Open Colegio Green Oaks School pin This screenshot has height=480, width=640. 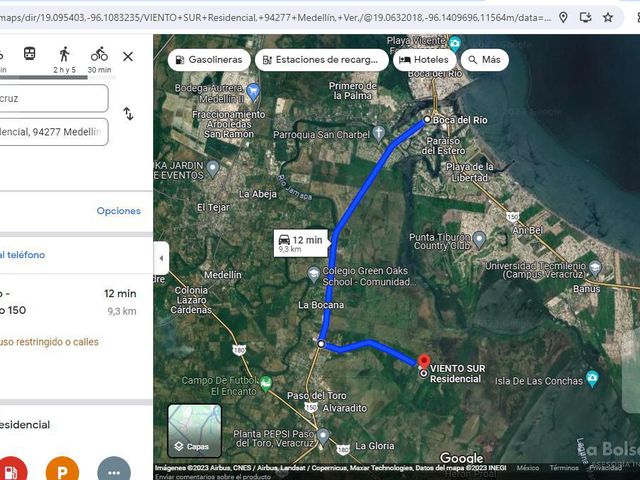coord(313,274)
